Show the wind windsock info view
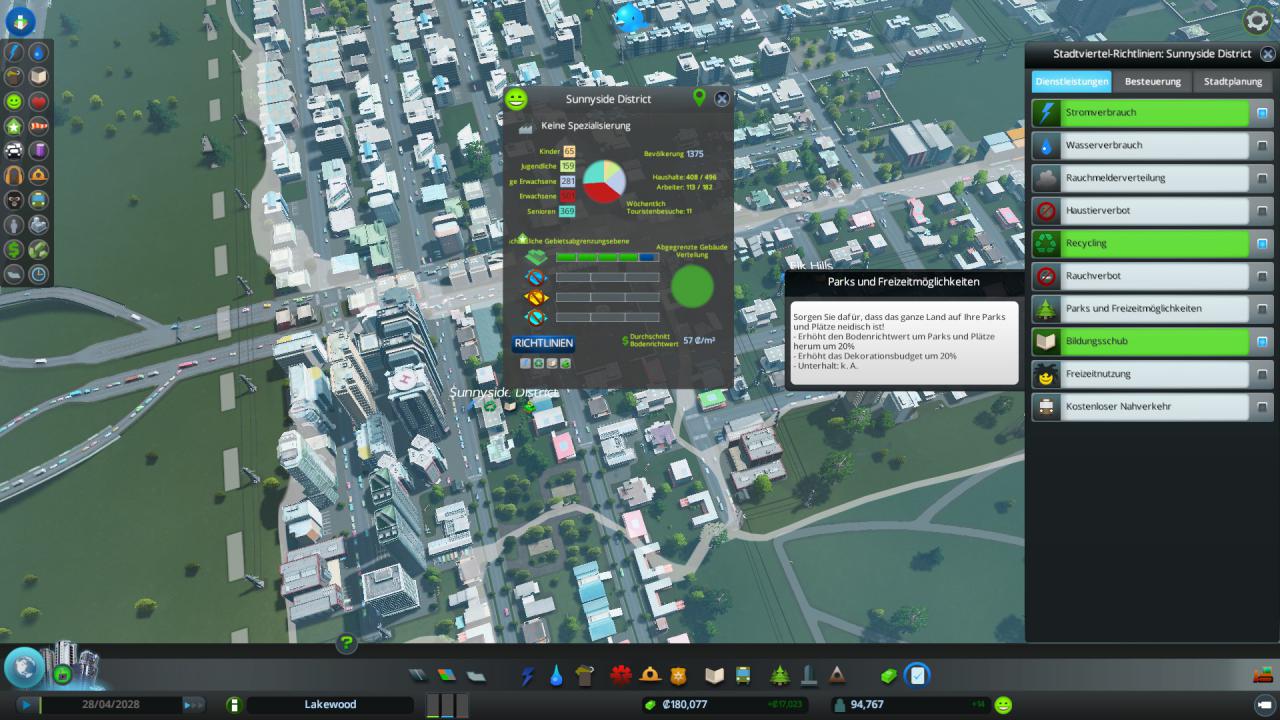The image size is (1280, 720). (39, 126)
